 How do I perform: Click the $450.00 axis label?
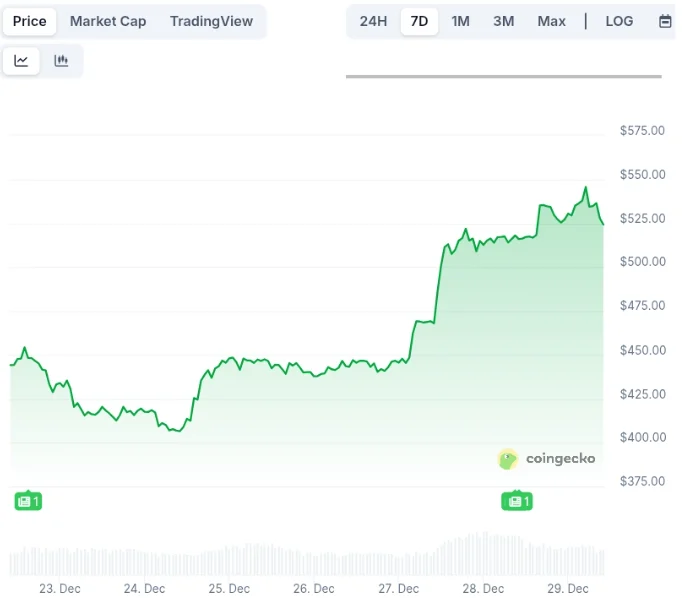coord(643,350)
